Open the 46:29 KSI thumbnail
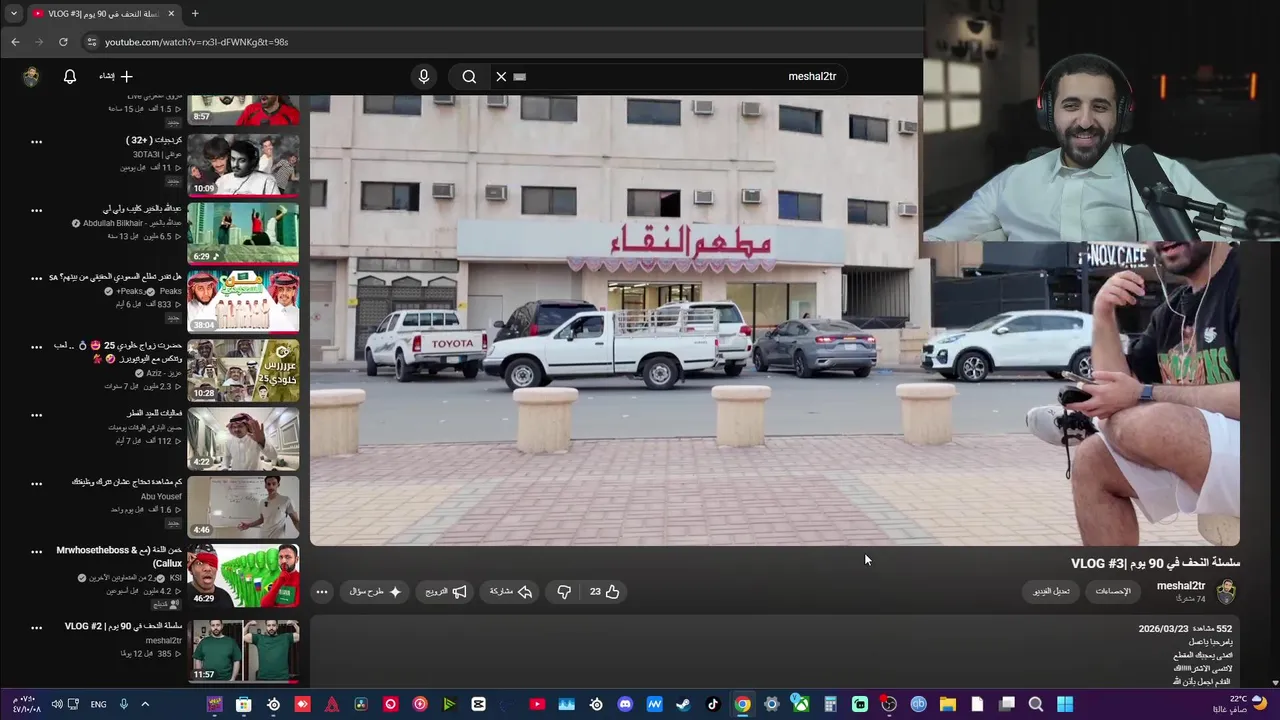This screenshot has width=1280, height=720. [243, 575]
